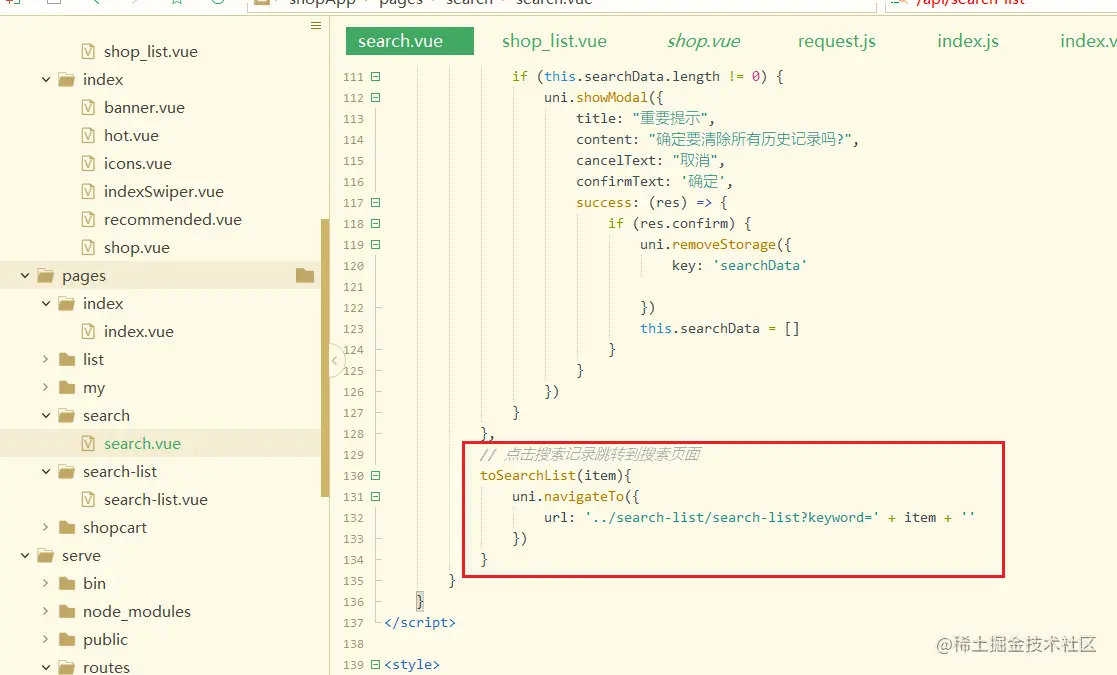Image resolution: width=1117 pixels, height=675 pixels.
Task: Toggle code fold marker on line 111
Action: pos(375,76)
